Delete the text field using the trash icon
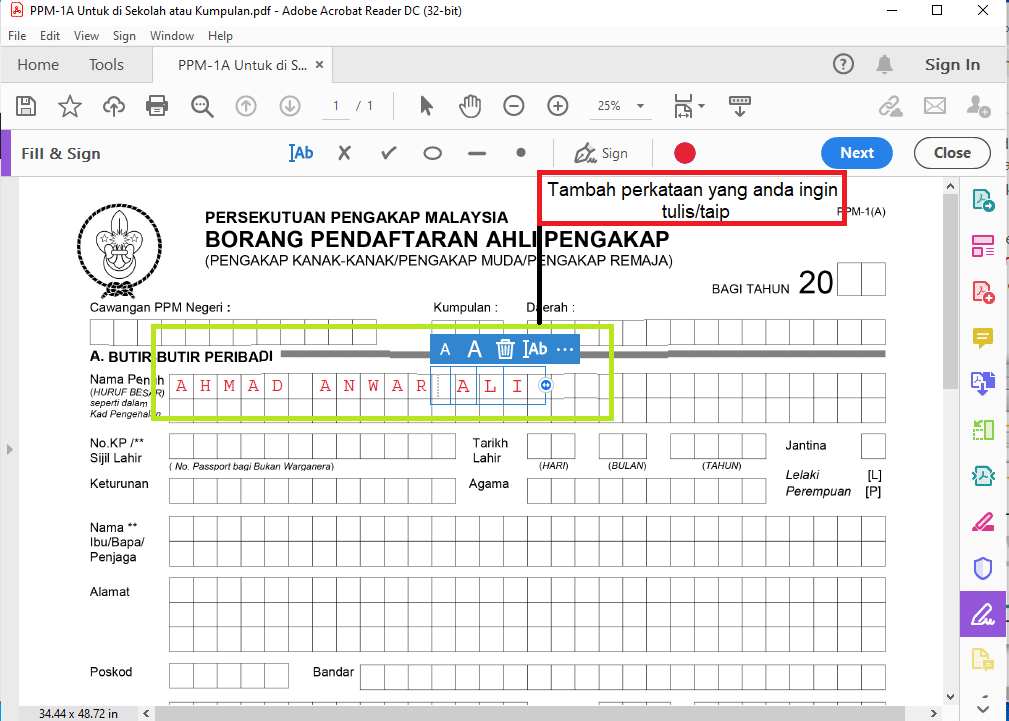The height and width of the screenshot is (721, 1009). tap(505, 348)
